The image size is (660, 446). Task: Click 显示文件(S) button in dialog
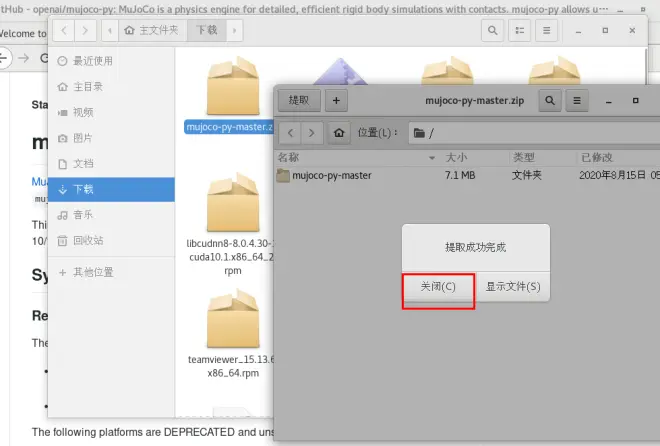tap(513, 287)
